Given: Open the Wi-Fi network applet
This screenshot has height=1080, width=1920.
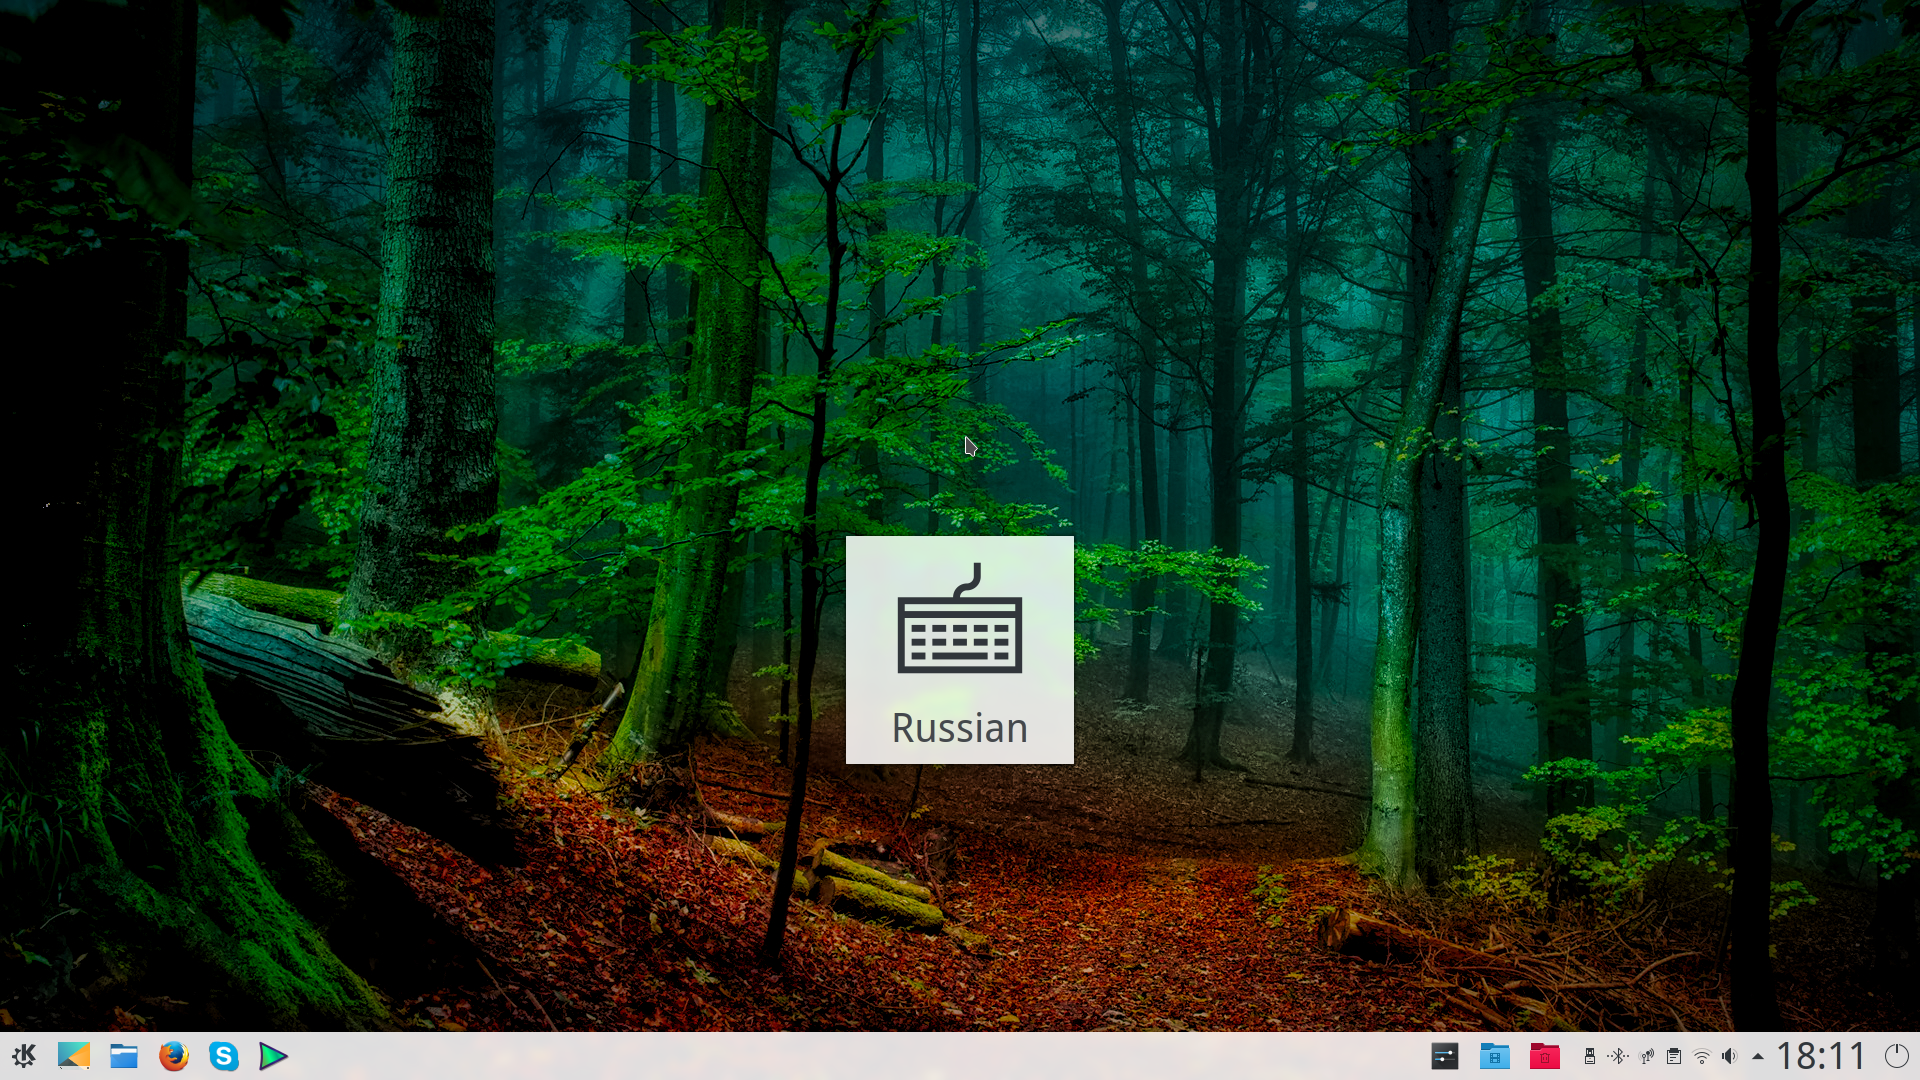Looking at the screenshot, I should (x=1702, y=1056).
